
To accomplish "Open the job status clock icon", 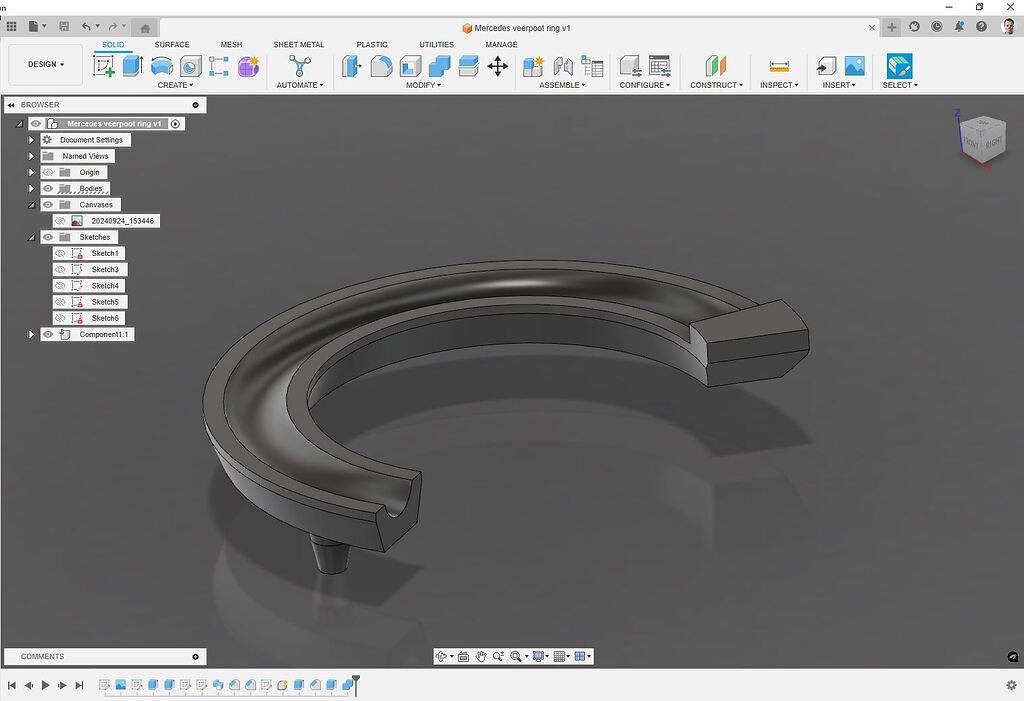I will pyautogui.click(x=936, y=27).
